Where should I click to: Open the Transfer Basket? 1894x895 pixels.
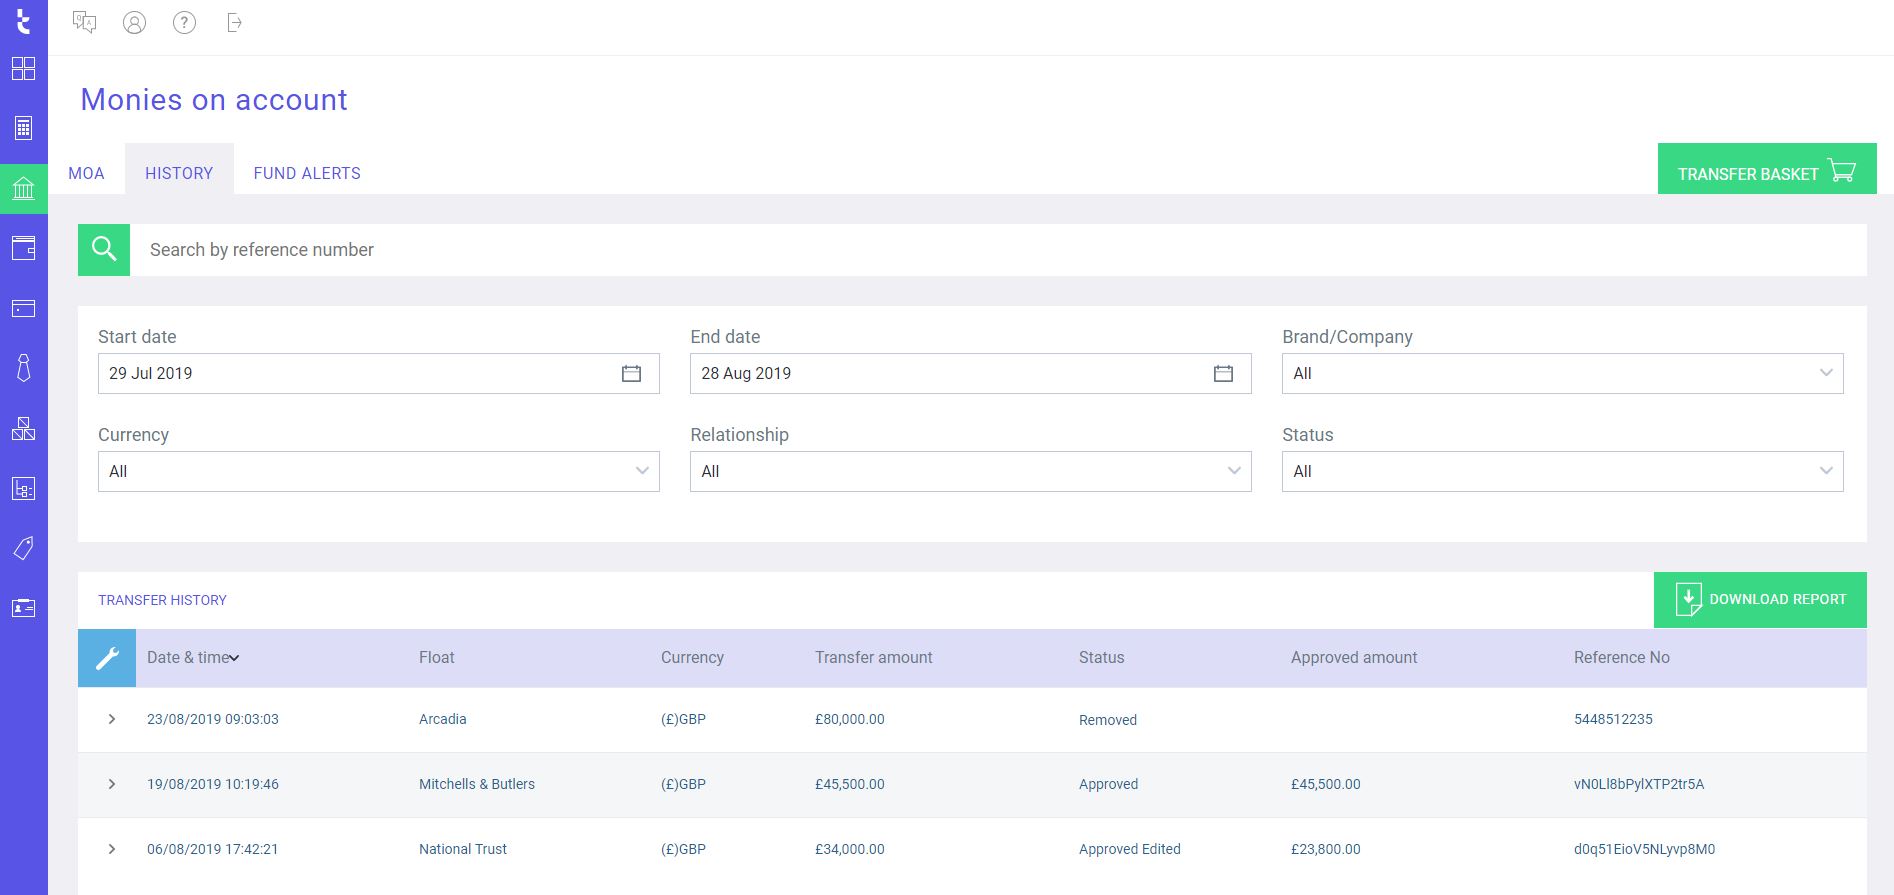tap(1766, 173)
